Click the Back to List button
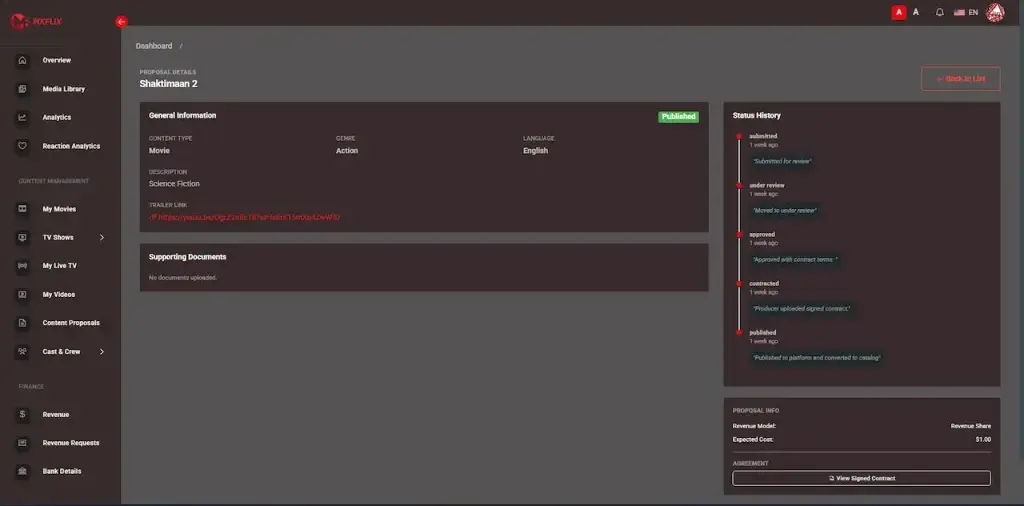The height and width of the screenshot is (506, 1024). [961, 78]
